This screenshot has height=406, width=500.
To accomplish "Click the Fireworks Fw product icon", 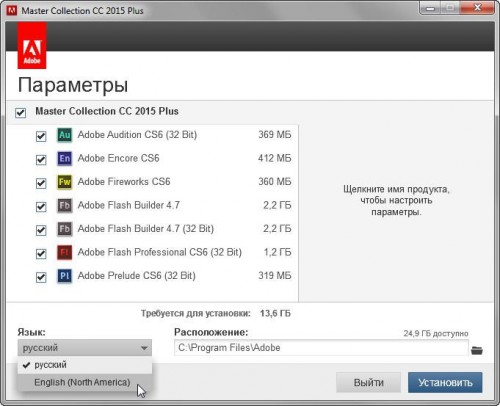I will [x=65, y=182].
